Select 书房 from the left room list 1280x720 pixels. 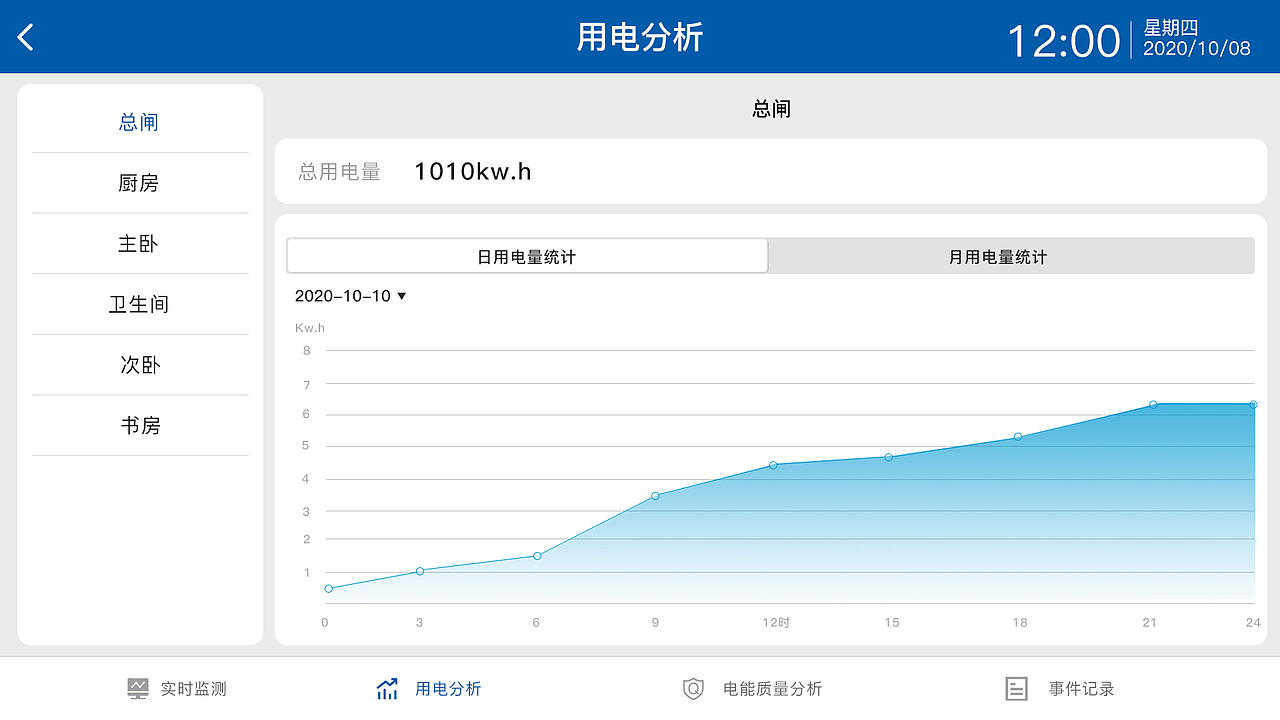[x=139, y=425]
